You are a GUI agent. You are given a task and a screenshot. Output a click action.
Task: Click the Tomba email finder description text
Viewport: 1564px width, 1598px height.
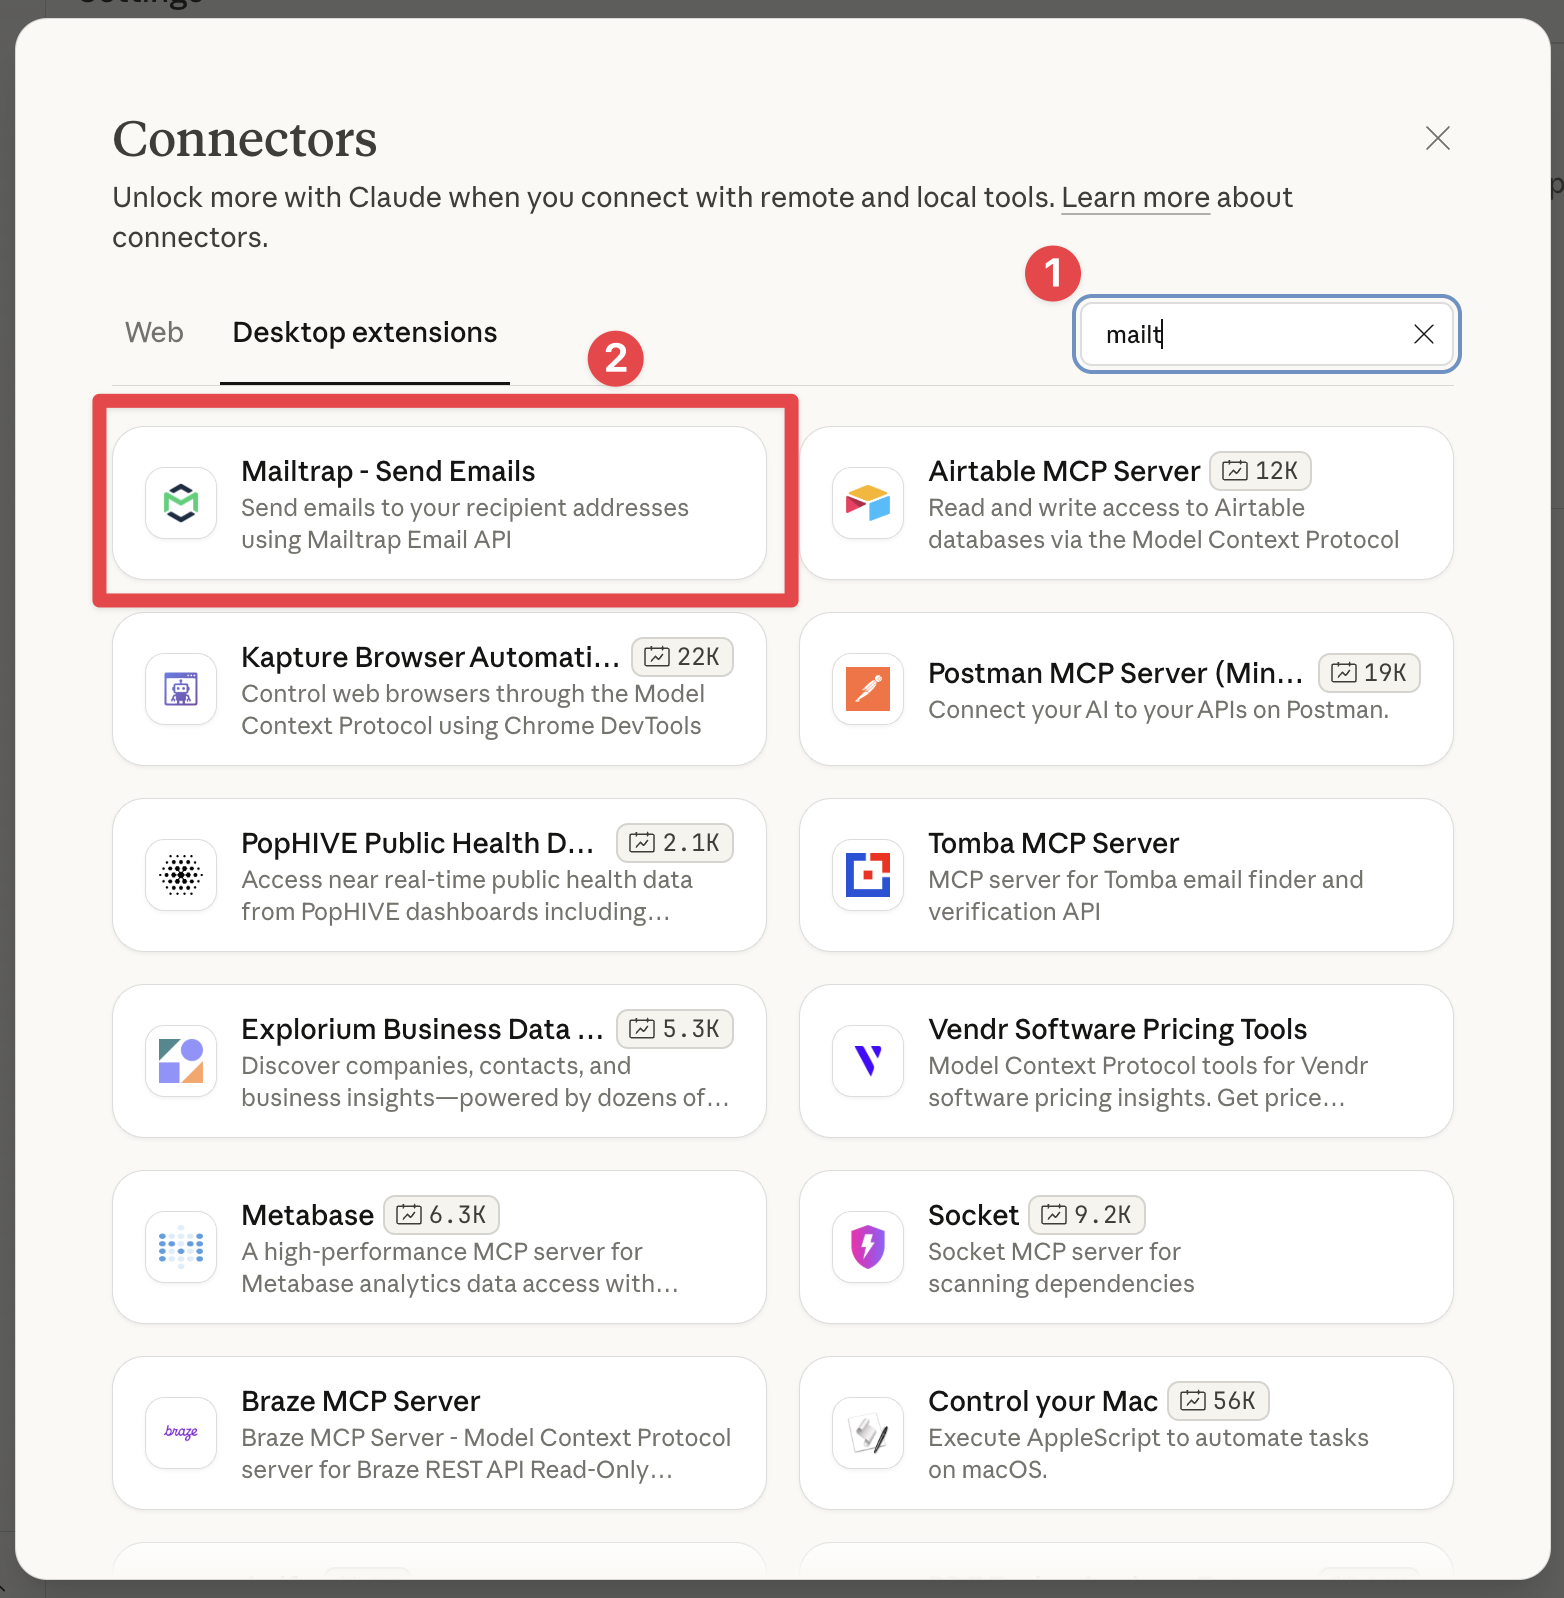(x=1146, y=896)
